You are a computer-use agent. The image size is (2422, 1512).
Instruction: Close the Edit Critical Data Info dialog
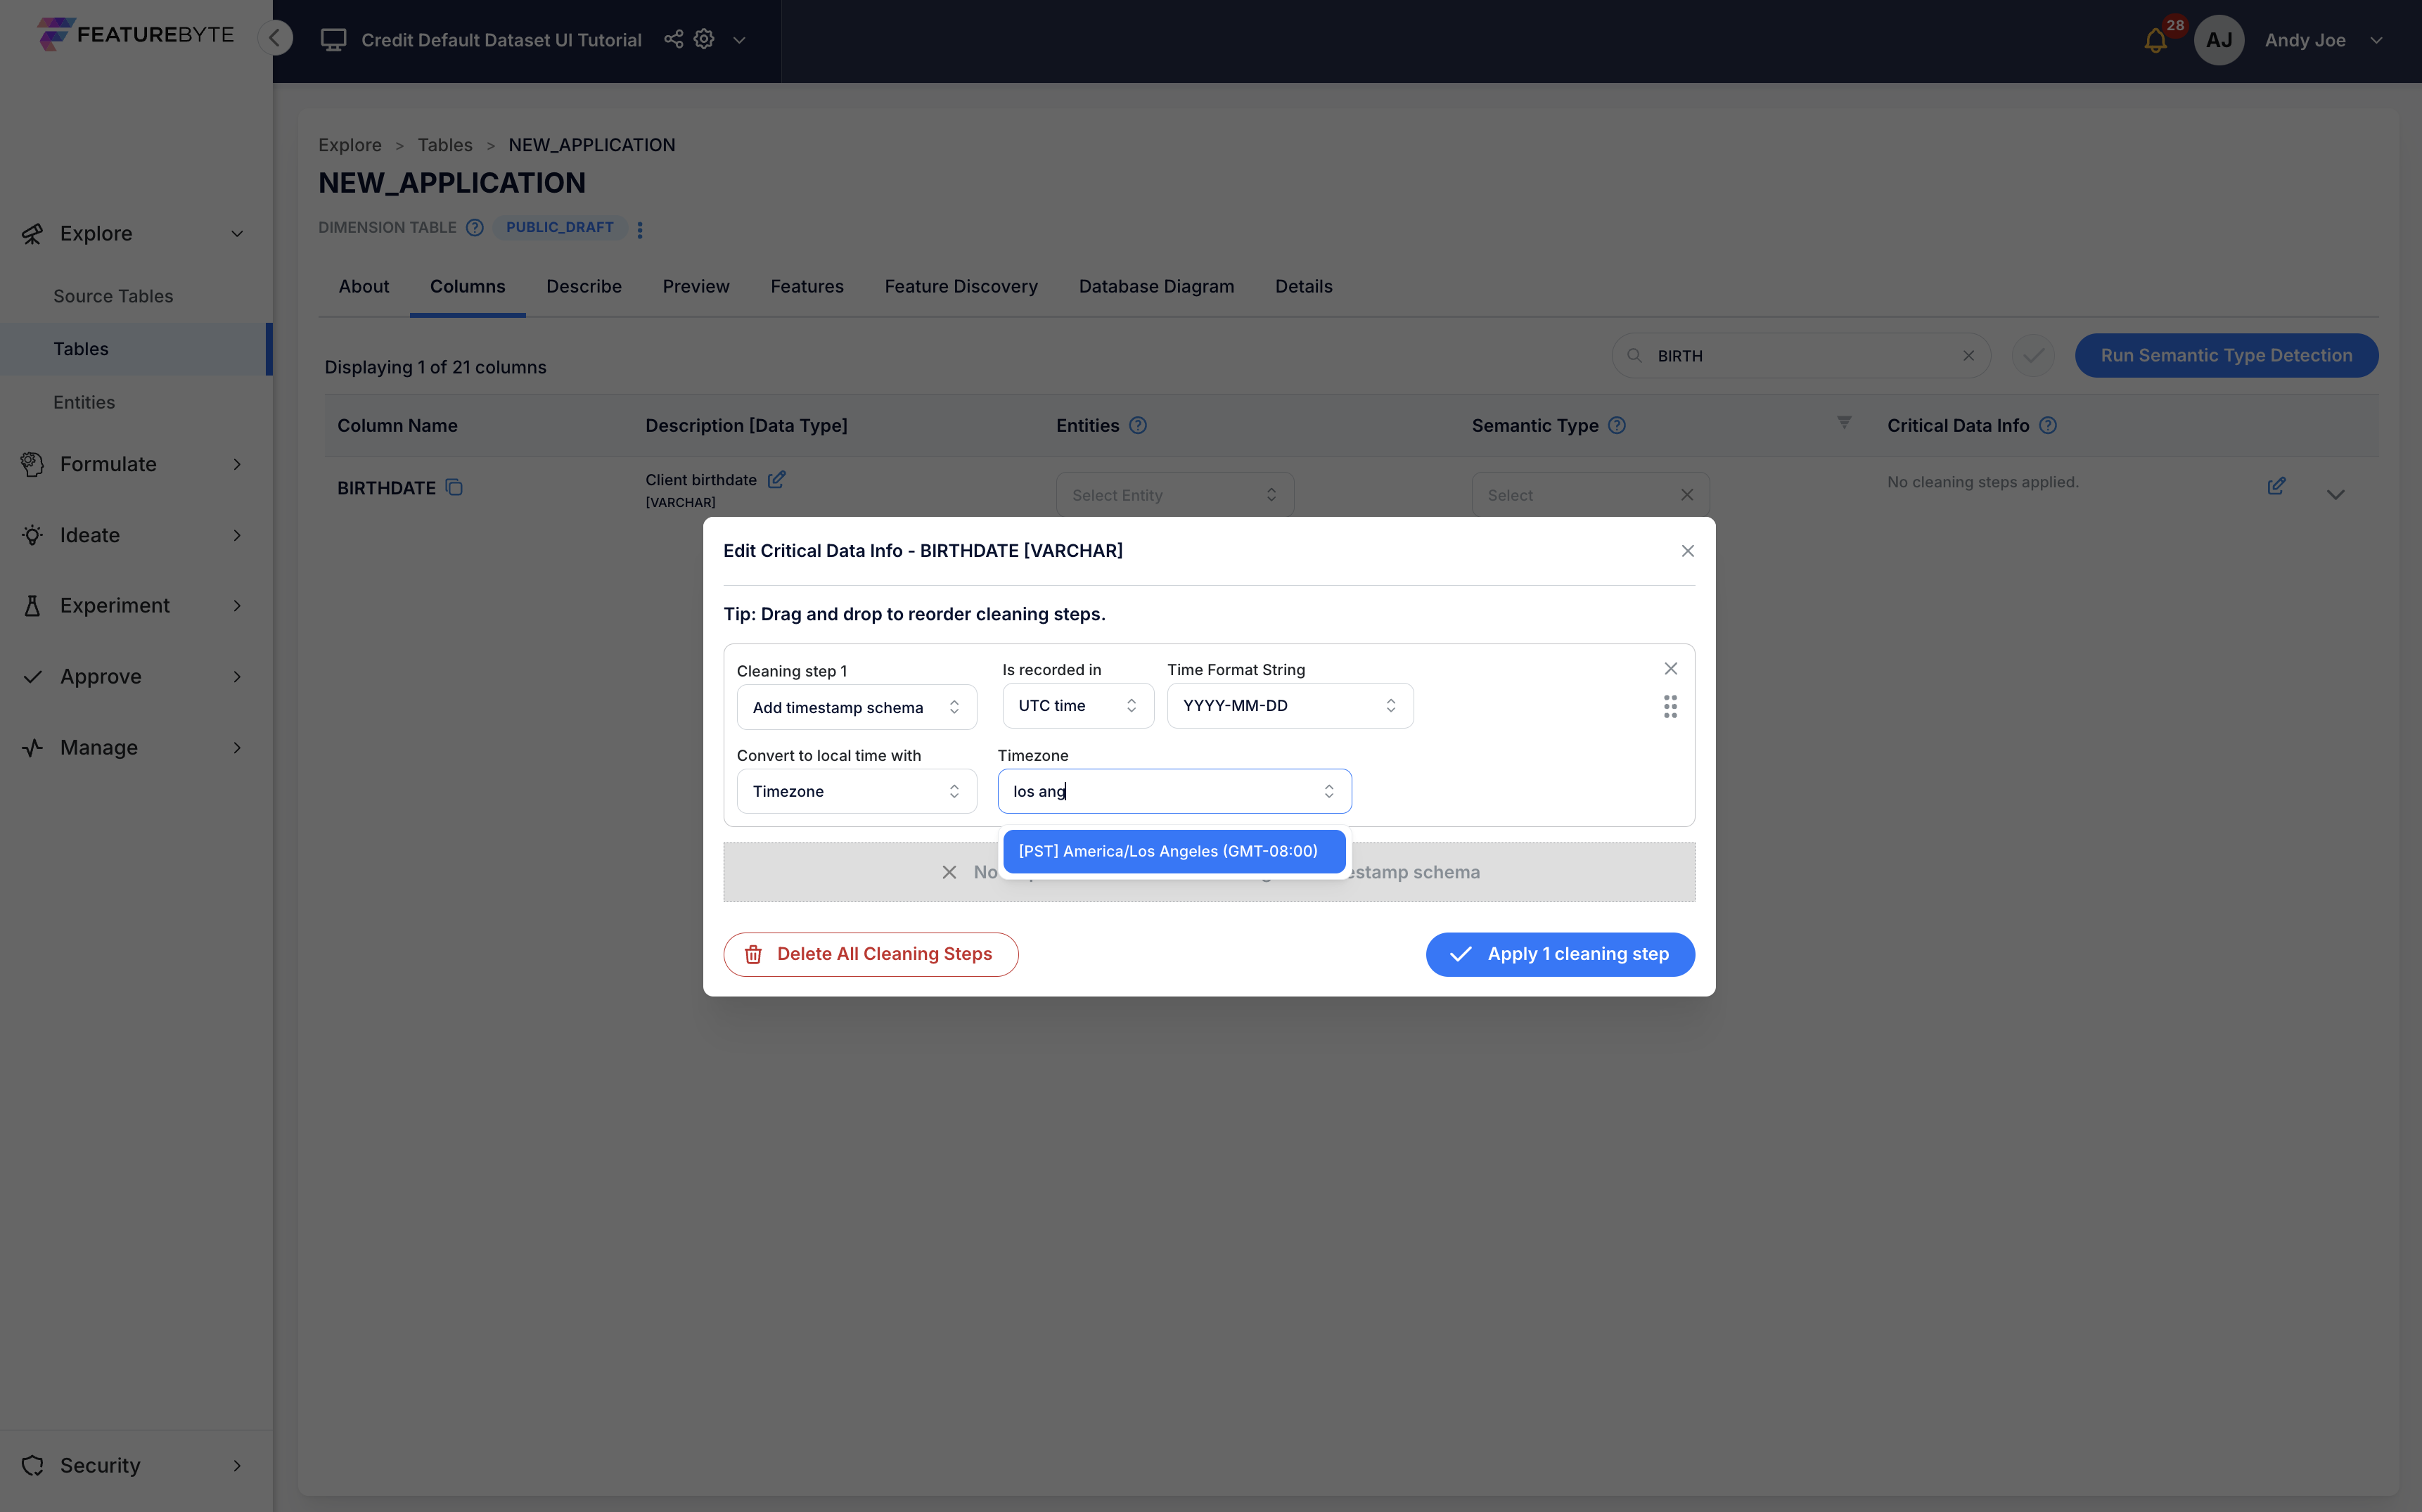[1688, 551]
